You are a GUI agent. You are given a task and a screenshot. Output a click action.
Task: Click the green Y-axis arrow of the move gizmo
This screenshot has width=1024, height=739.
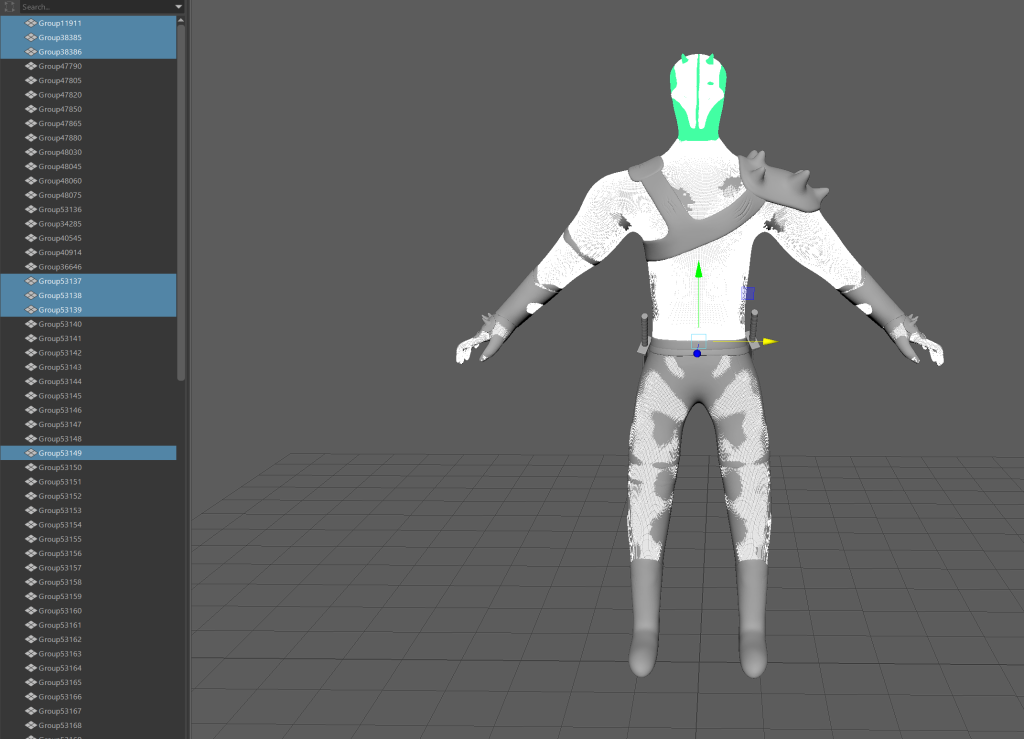699,270
